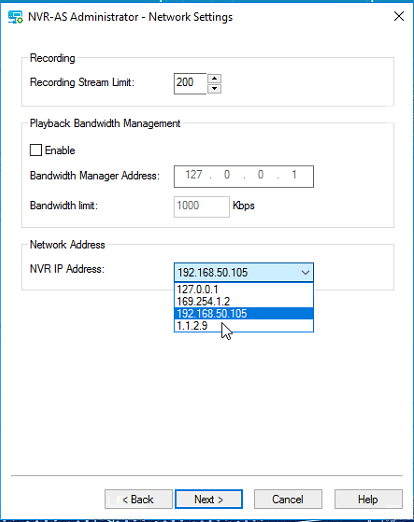The height and width of the screenshot is (522, 414).
Task: Click the Network Address group title
Action: 67,245
